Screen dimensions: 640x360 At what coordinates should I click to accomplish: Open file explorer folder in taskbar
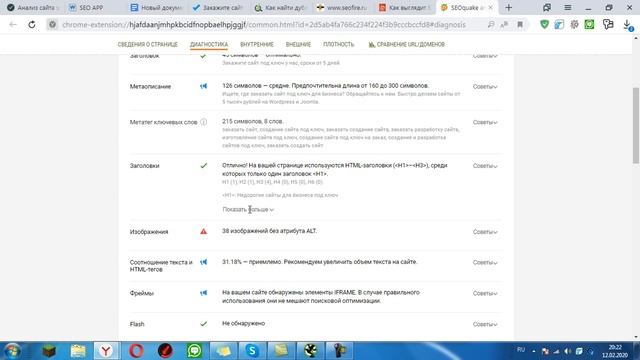(x=78, y=351)
